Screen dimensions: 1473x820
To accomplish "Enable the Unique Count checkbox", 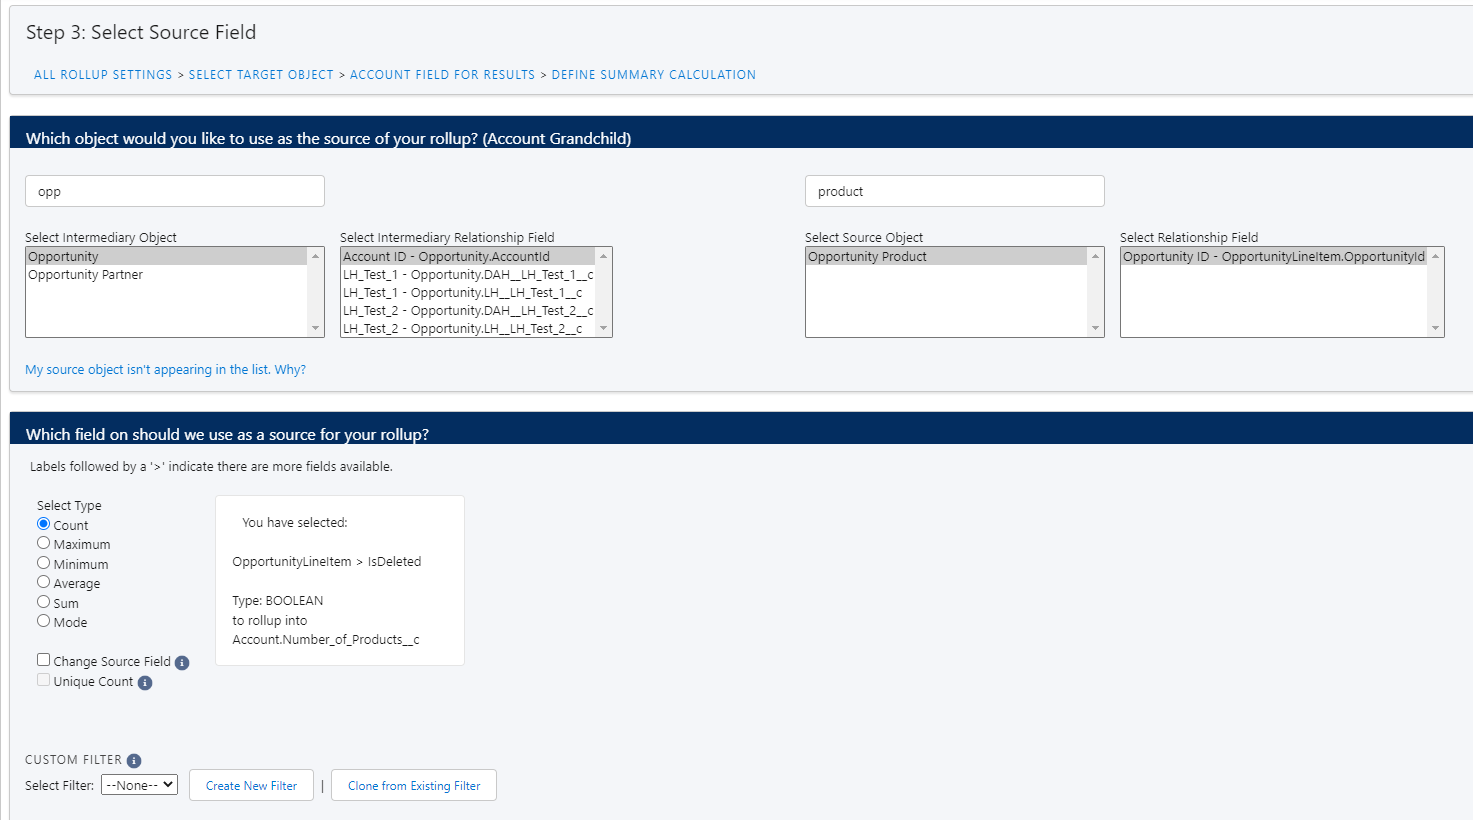I will tap(43, 679).
